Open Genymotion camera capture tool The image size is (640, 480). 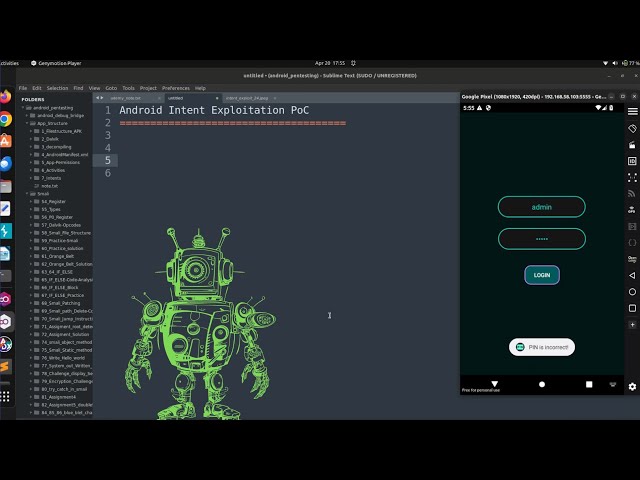[632, 145]
